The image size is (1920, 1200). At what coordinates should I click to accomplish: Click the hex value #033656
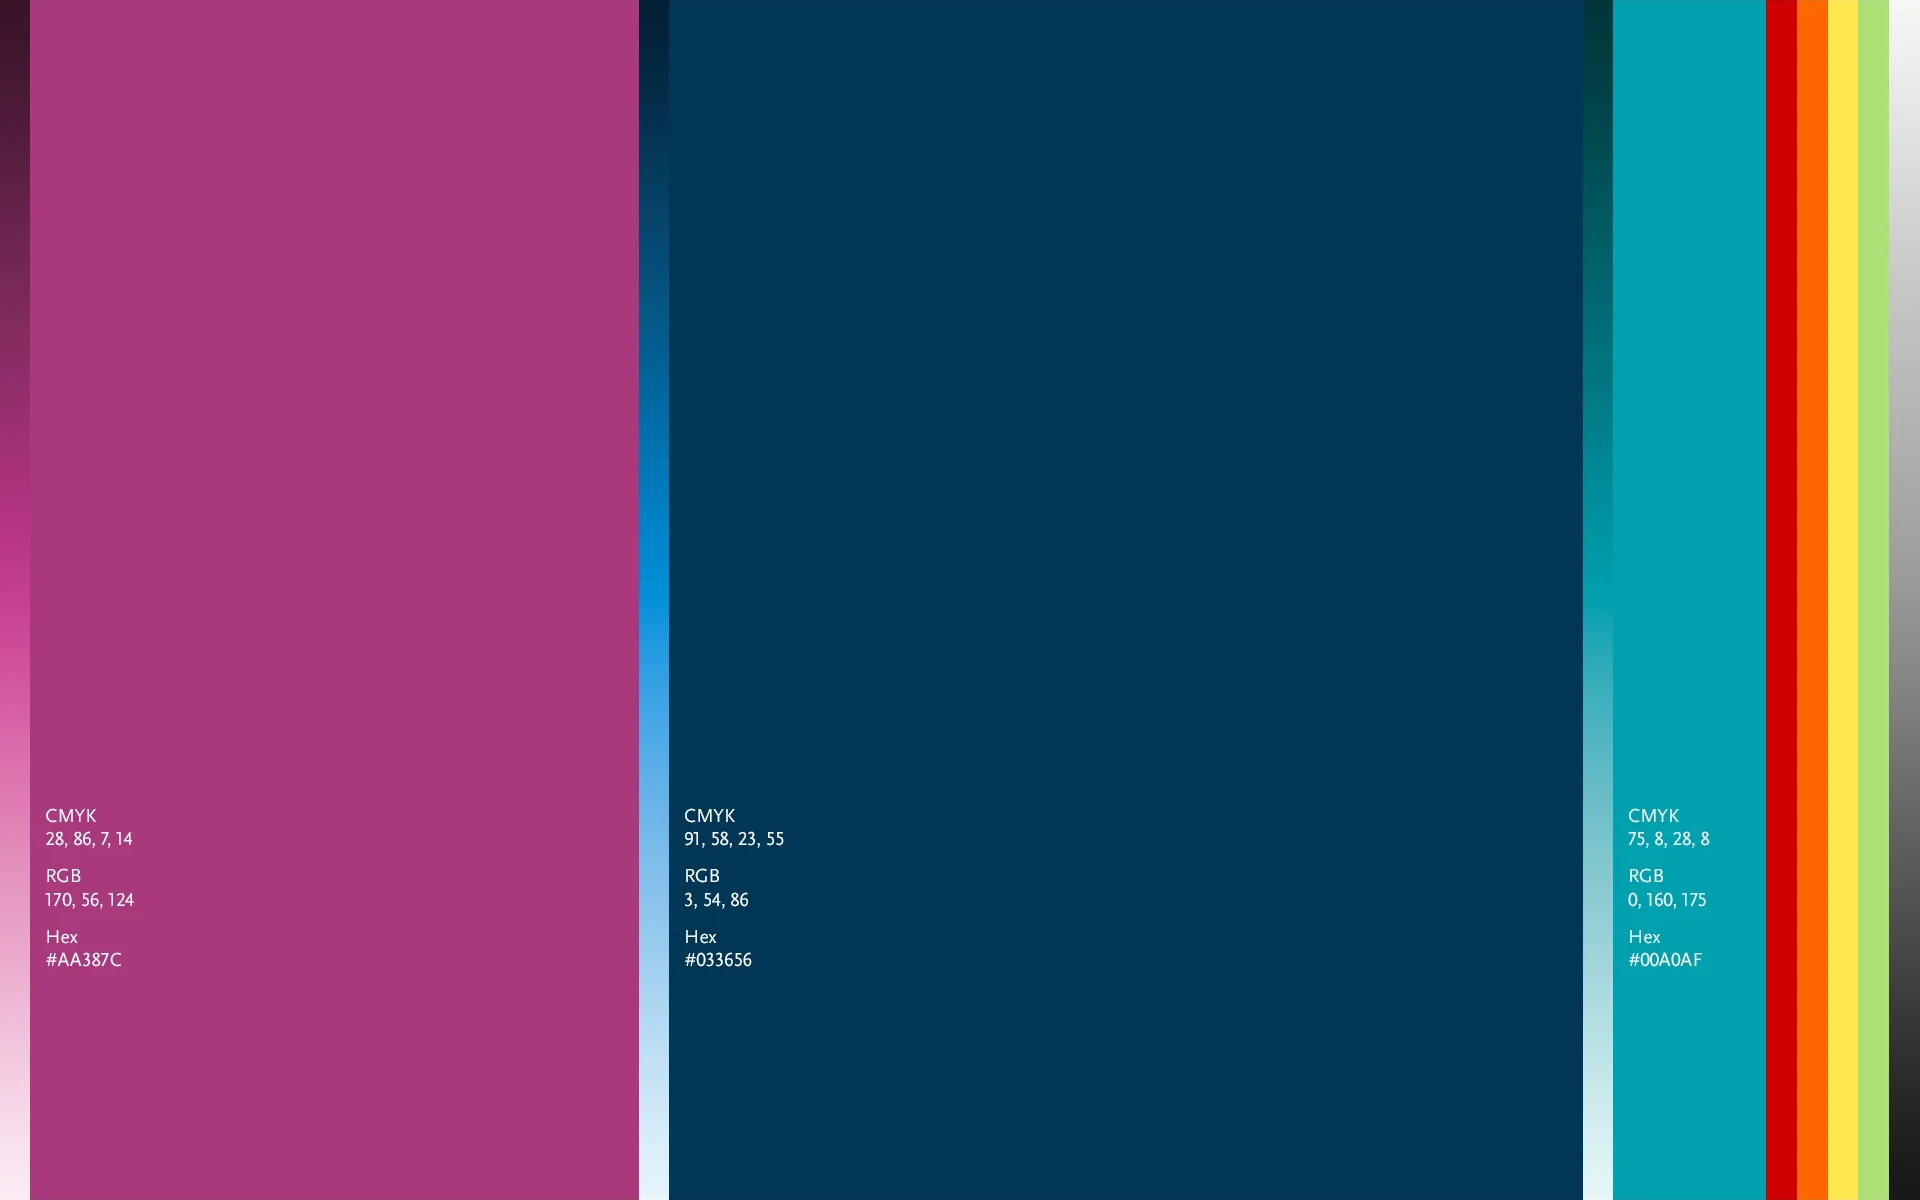718,960
